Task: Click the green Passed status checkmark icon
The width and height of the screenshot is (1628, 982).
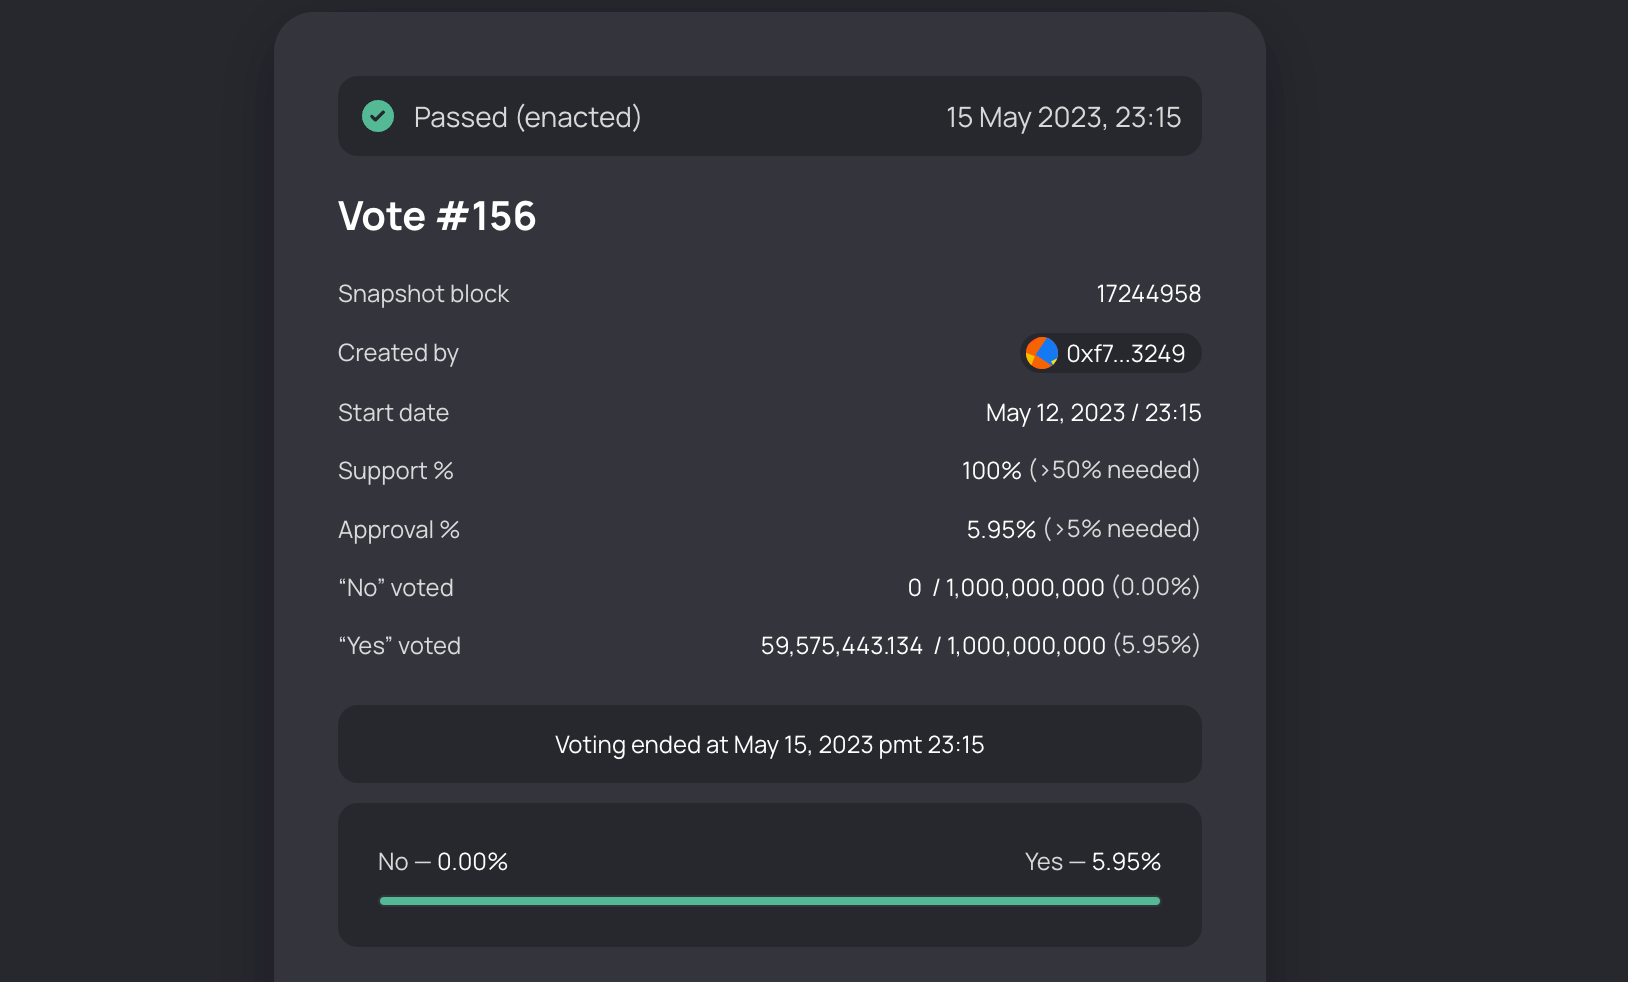Action: point(378,116)
